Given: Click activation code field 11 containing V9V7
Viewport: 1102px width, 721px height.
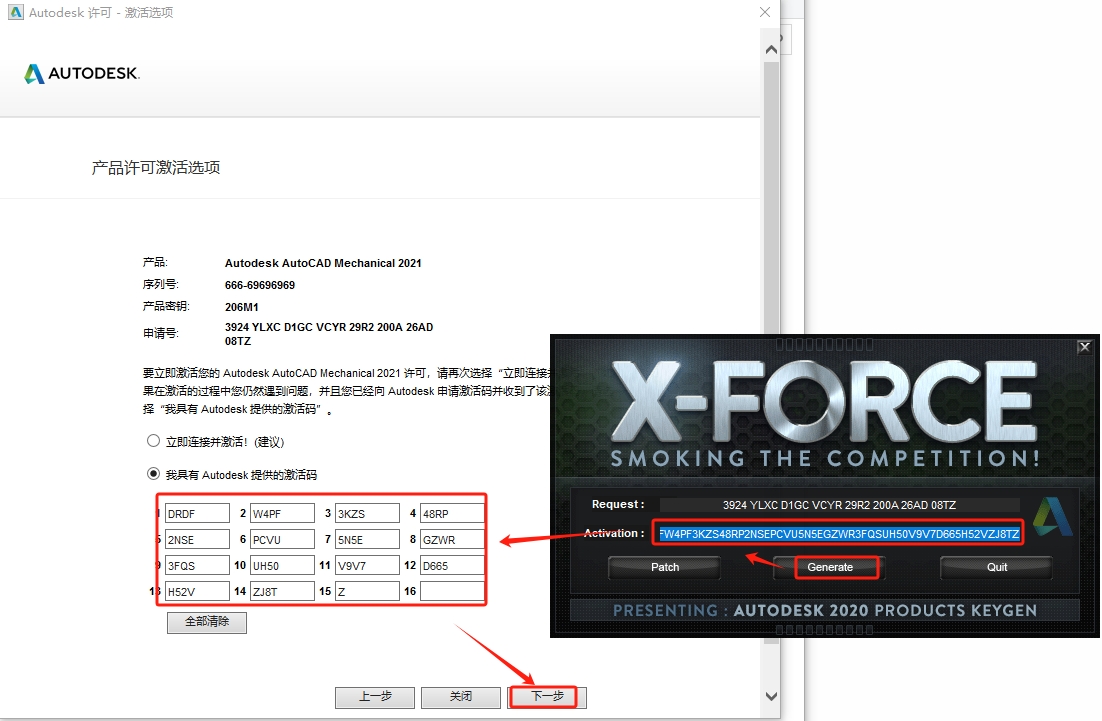Looking at the screenshot, I should (368, 566).
